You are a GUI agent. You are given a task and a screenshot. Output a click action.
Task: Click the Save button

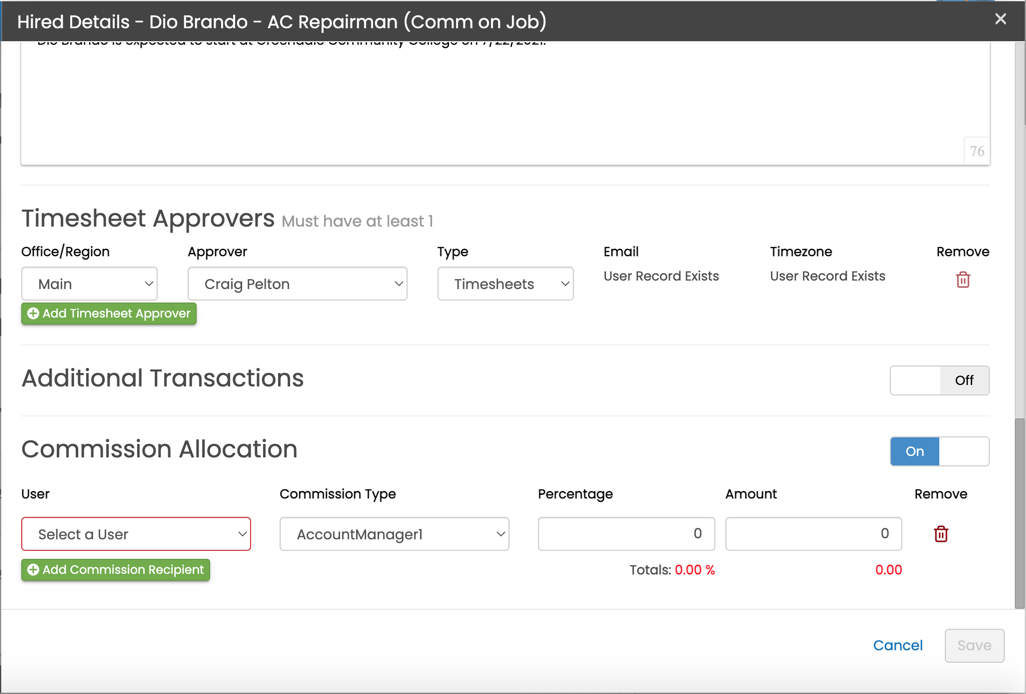(973, 645)
